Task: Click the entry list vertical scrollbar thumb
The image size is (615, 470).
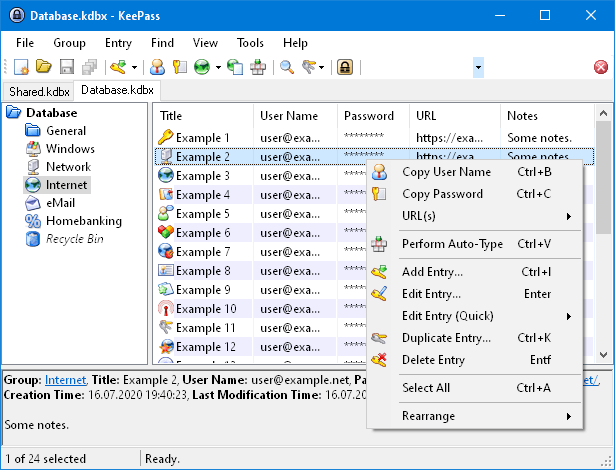Action: click(x=603, y=178)
